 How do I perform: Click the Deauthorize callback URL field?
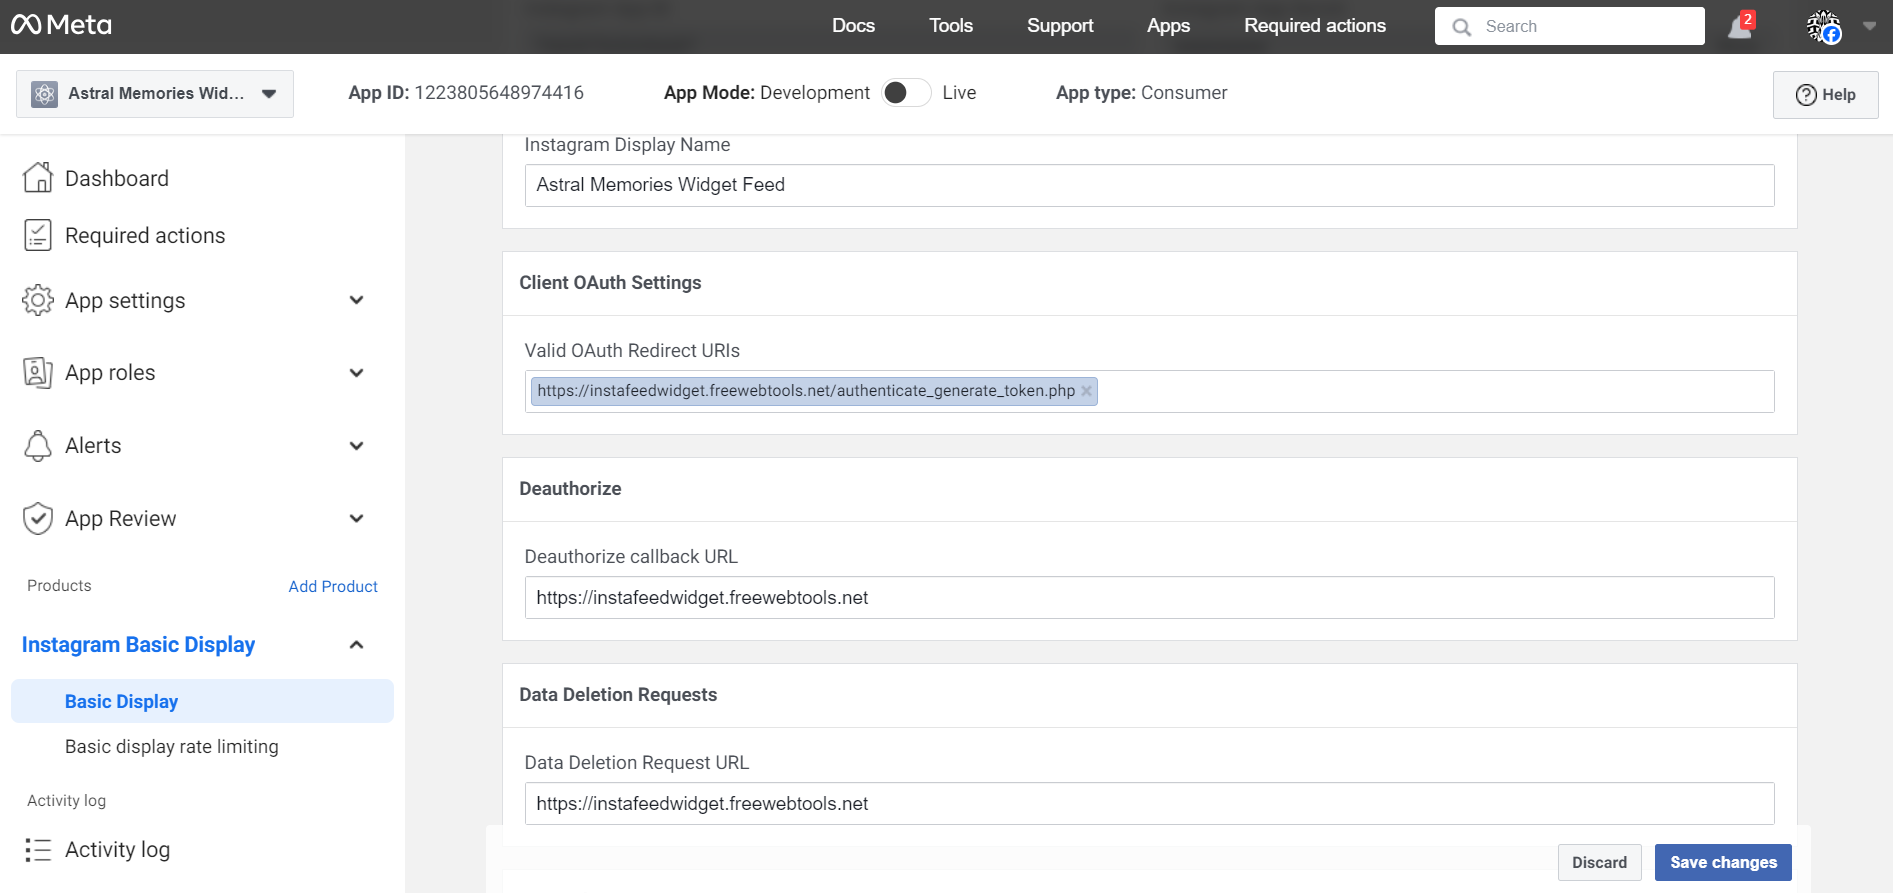1149,598
